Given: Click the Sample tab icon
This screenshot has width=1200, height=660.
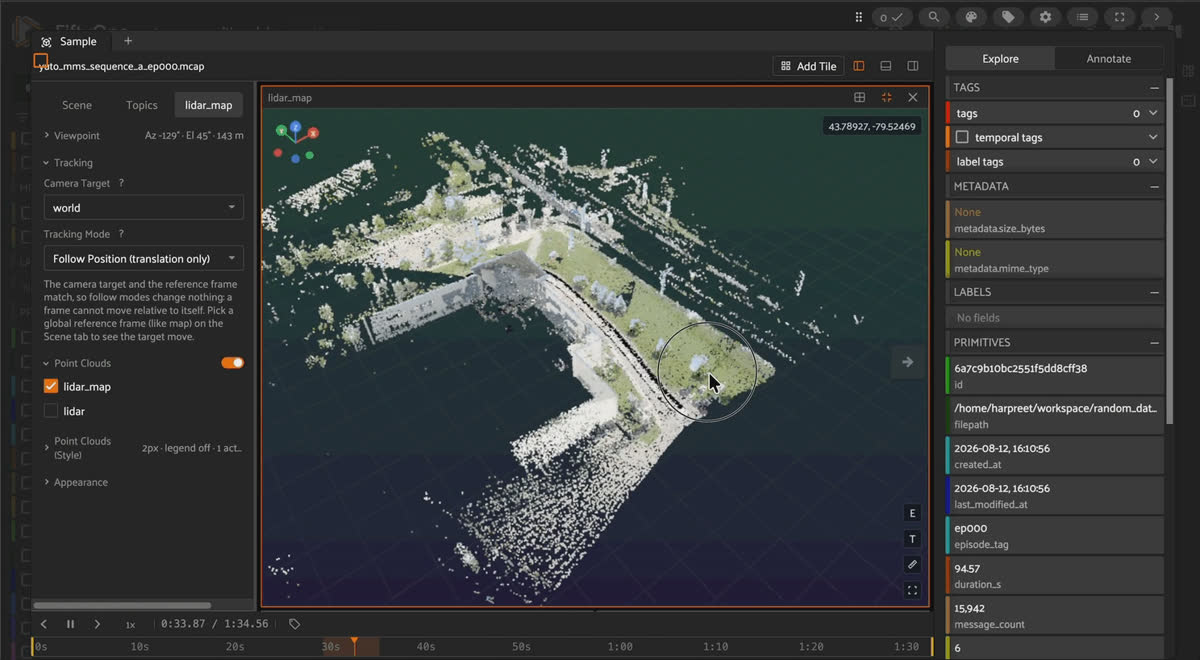Looking at the screenshot, I should pyautogui.click(x=46, y=42).
